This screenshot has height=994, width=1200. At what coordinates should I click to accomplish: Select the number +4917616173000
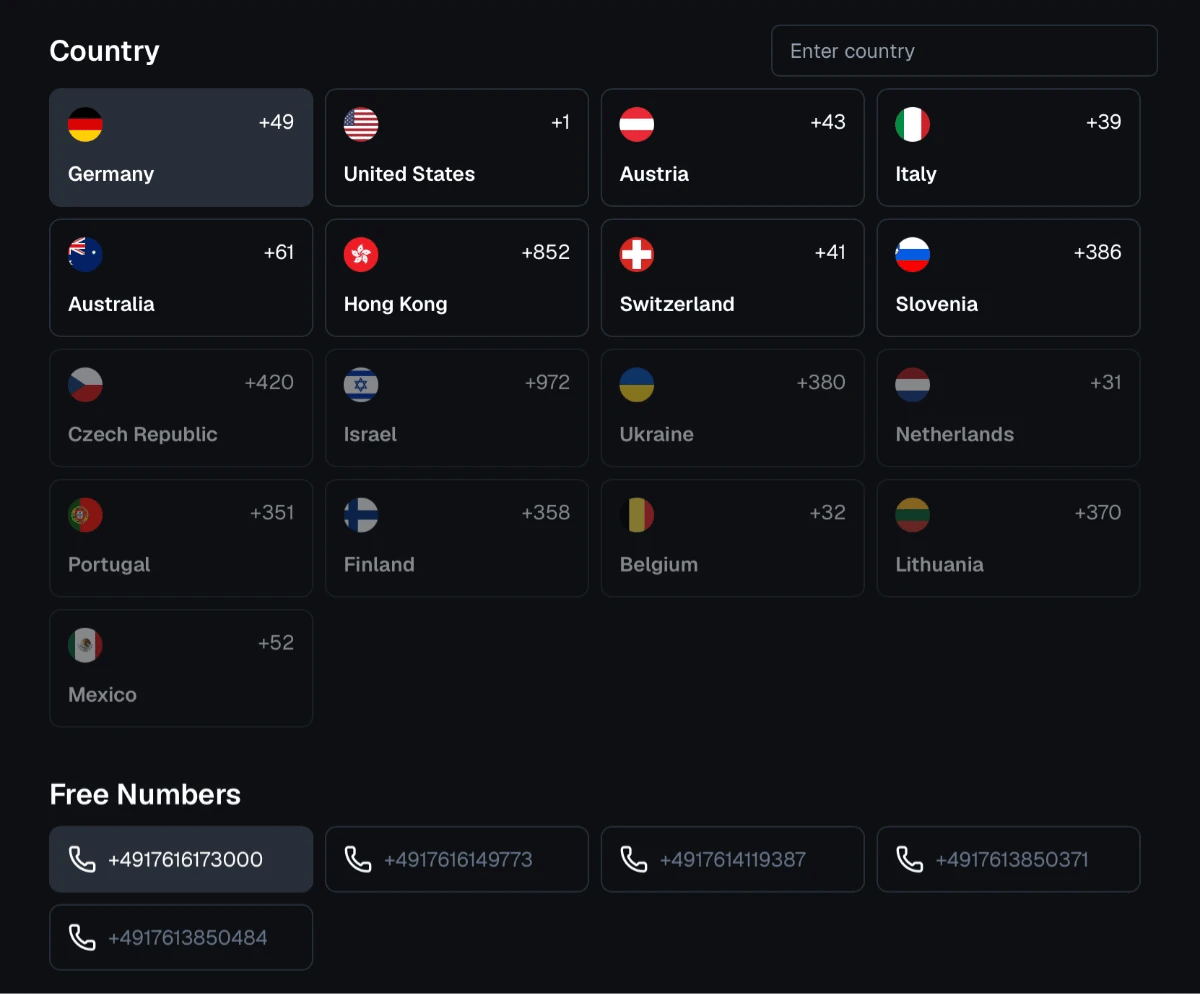tap(181, 859)
